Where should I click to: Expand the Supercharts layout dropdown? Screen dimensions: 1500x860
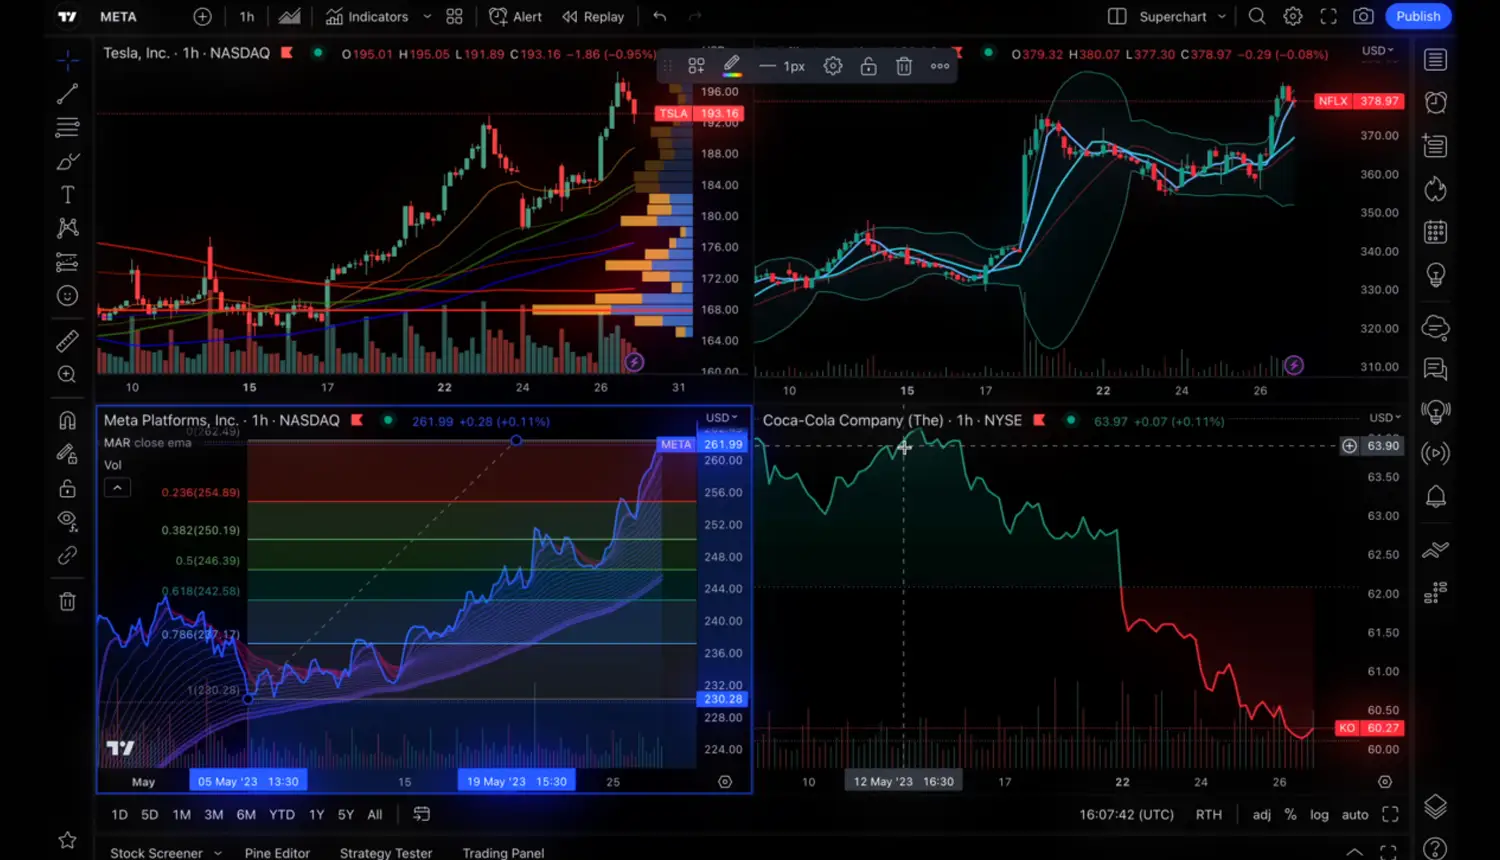click(1222, 17)
